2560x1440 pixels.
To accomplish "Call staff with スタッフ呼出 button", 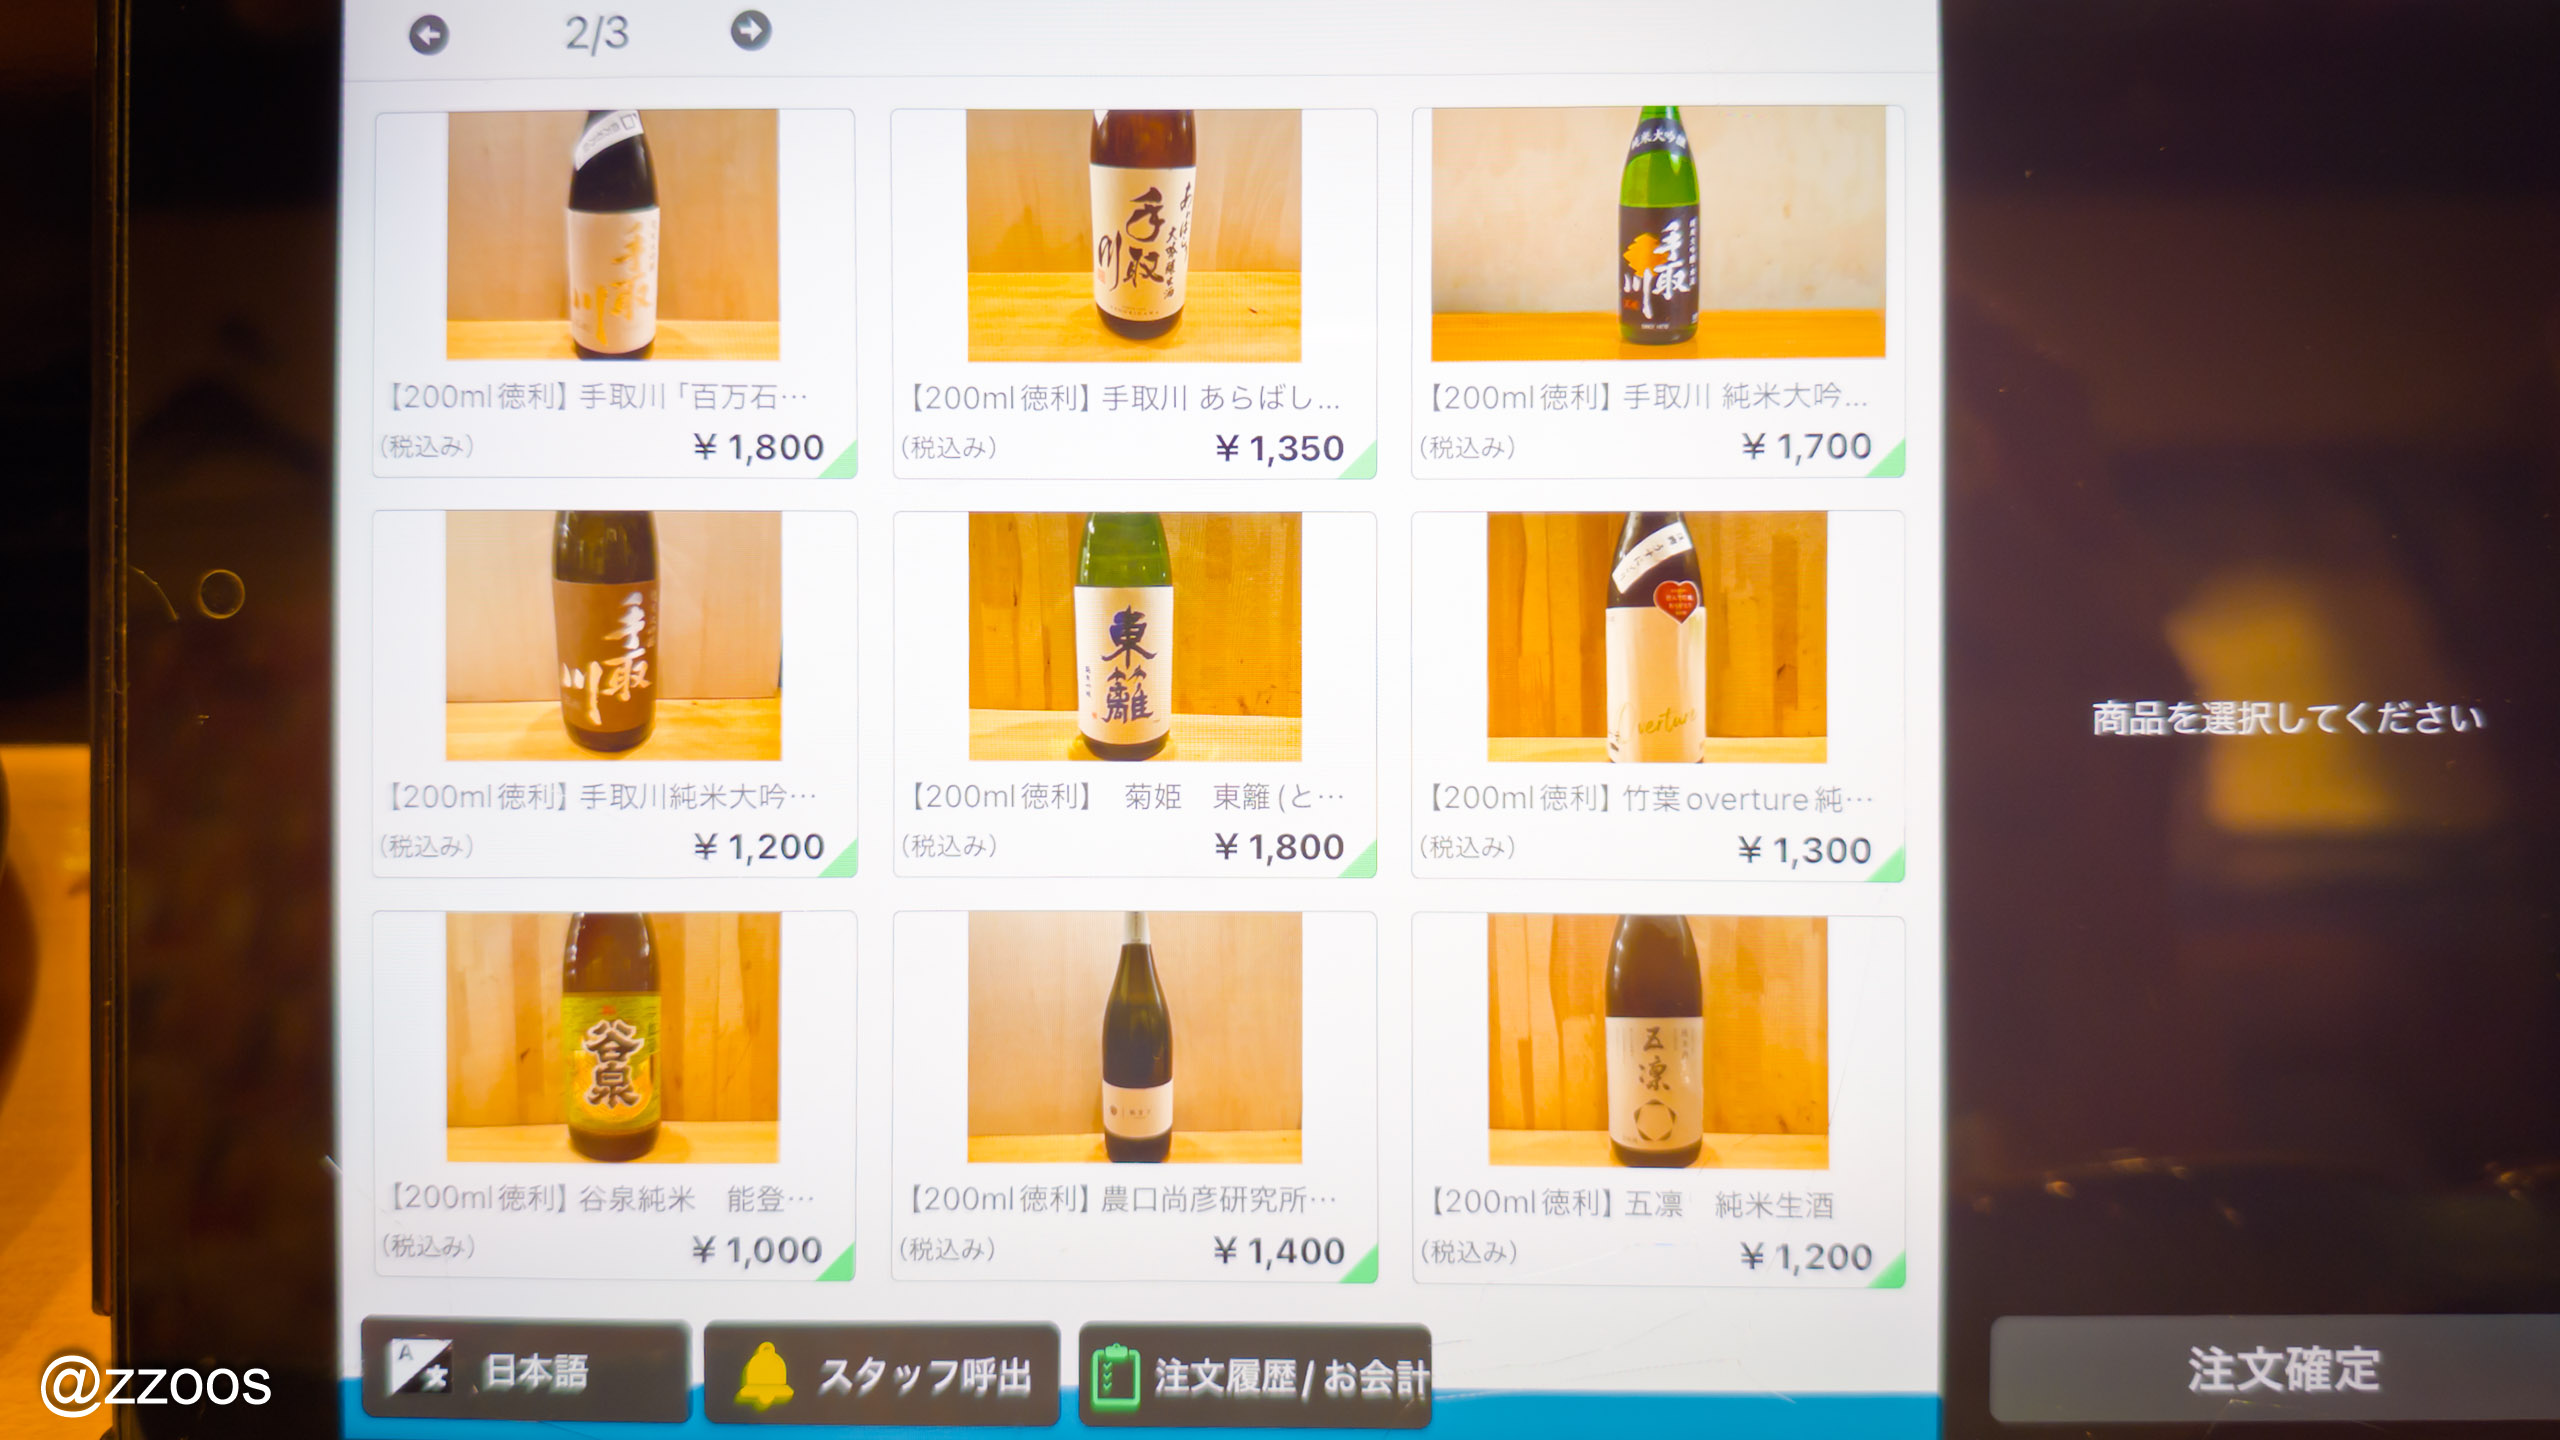I will (882, 1373).
